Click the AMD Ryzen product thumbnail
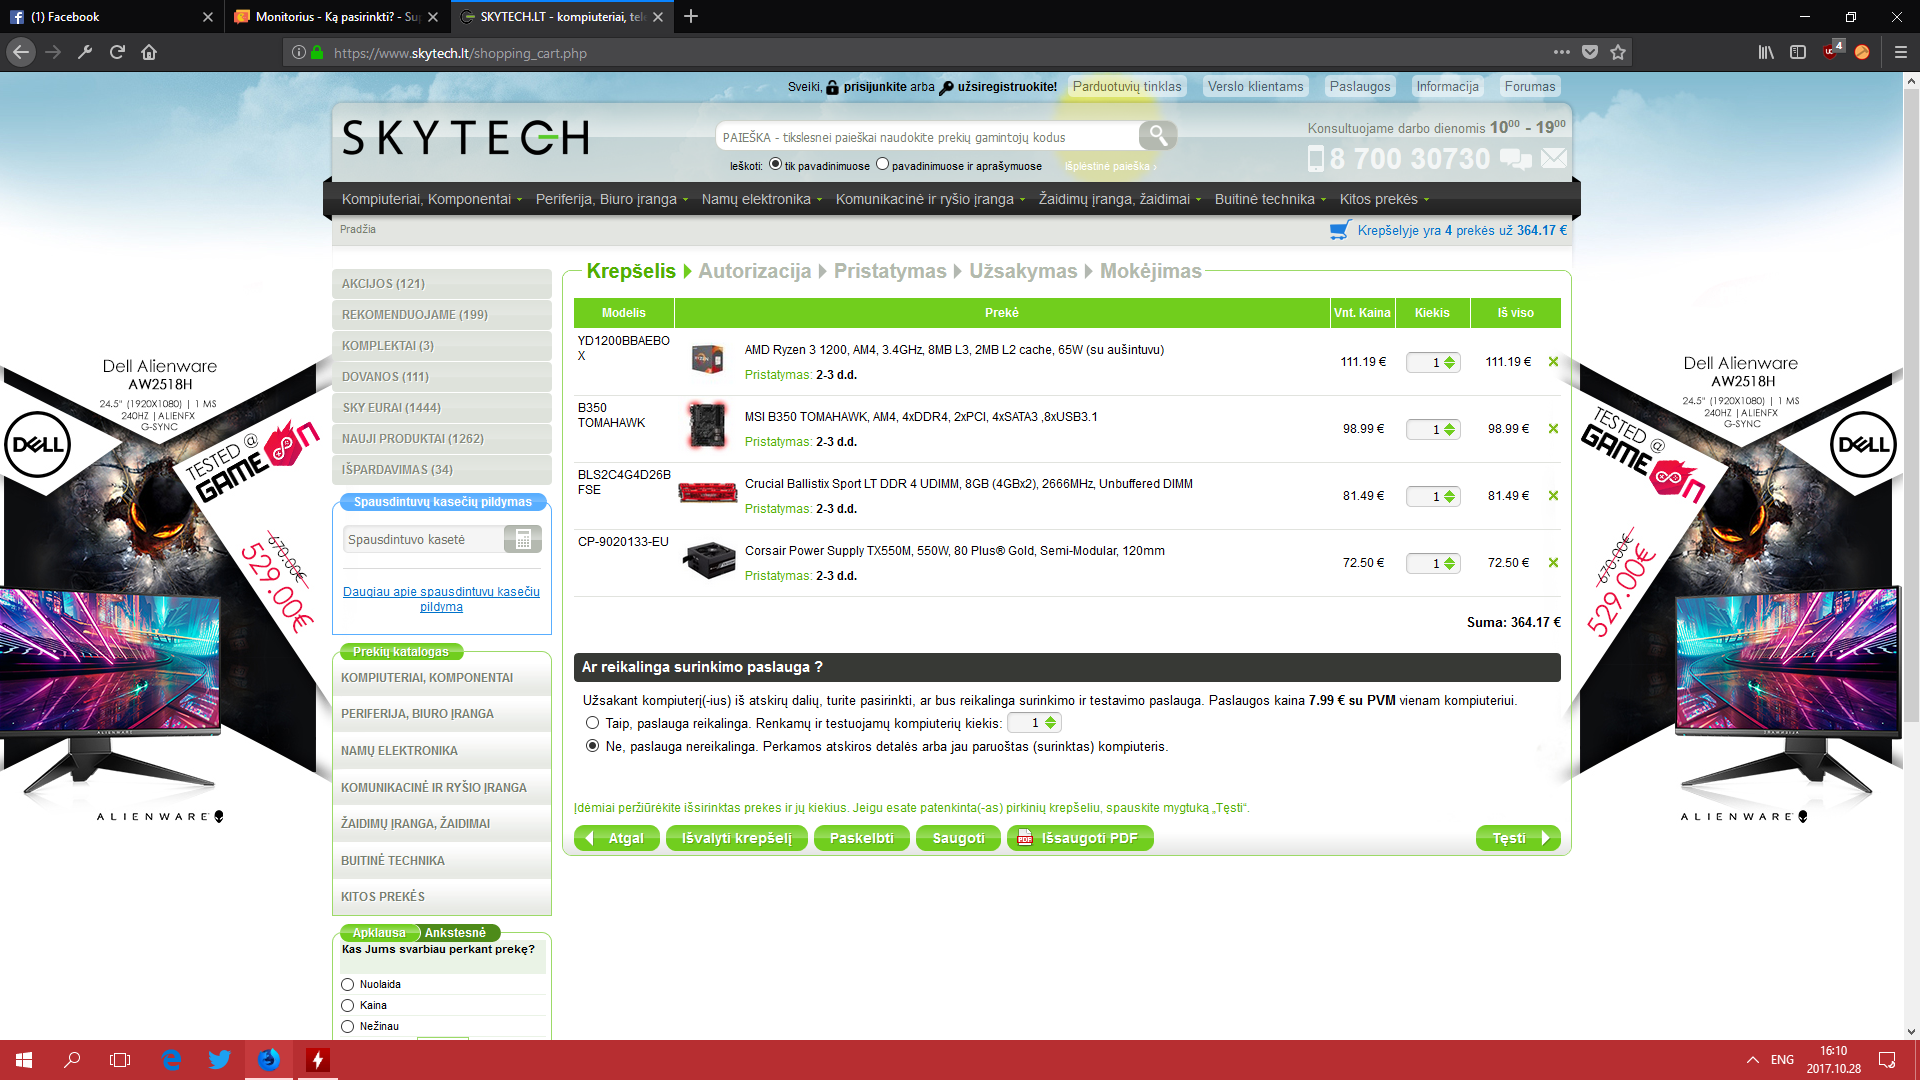Image resolution: width=1920 pixels, height=1080 pixels. coord(707,359)
